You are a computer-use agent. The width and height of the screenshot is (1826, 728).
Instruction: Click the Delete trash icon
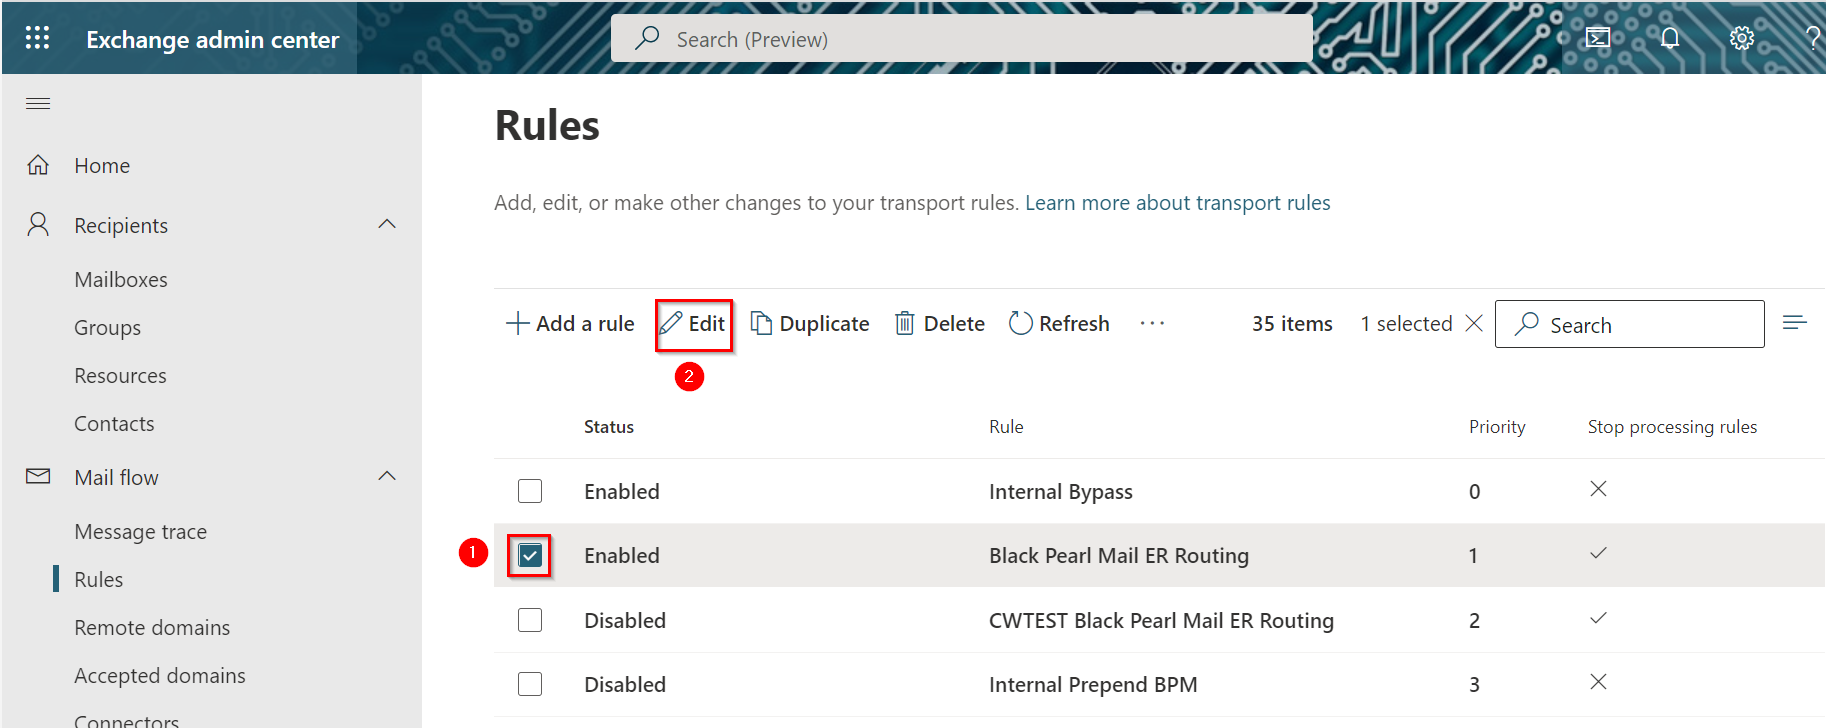pos(905,323)
